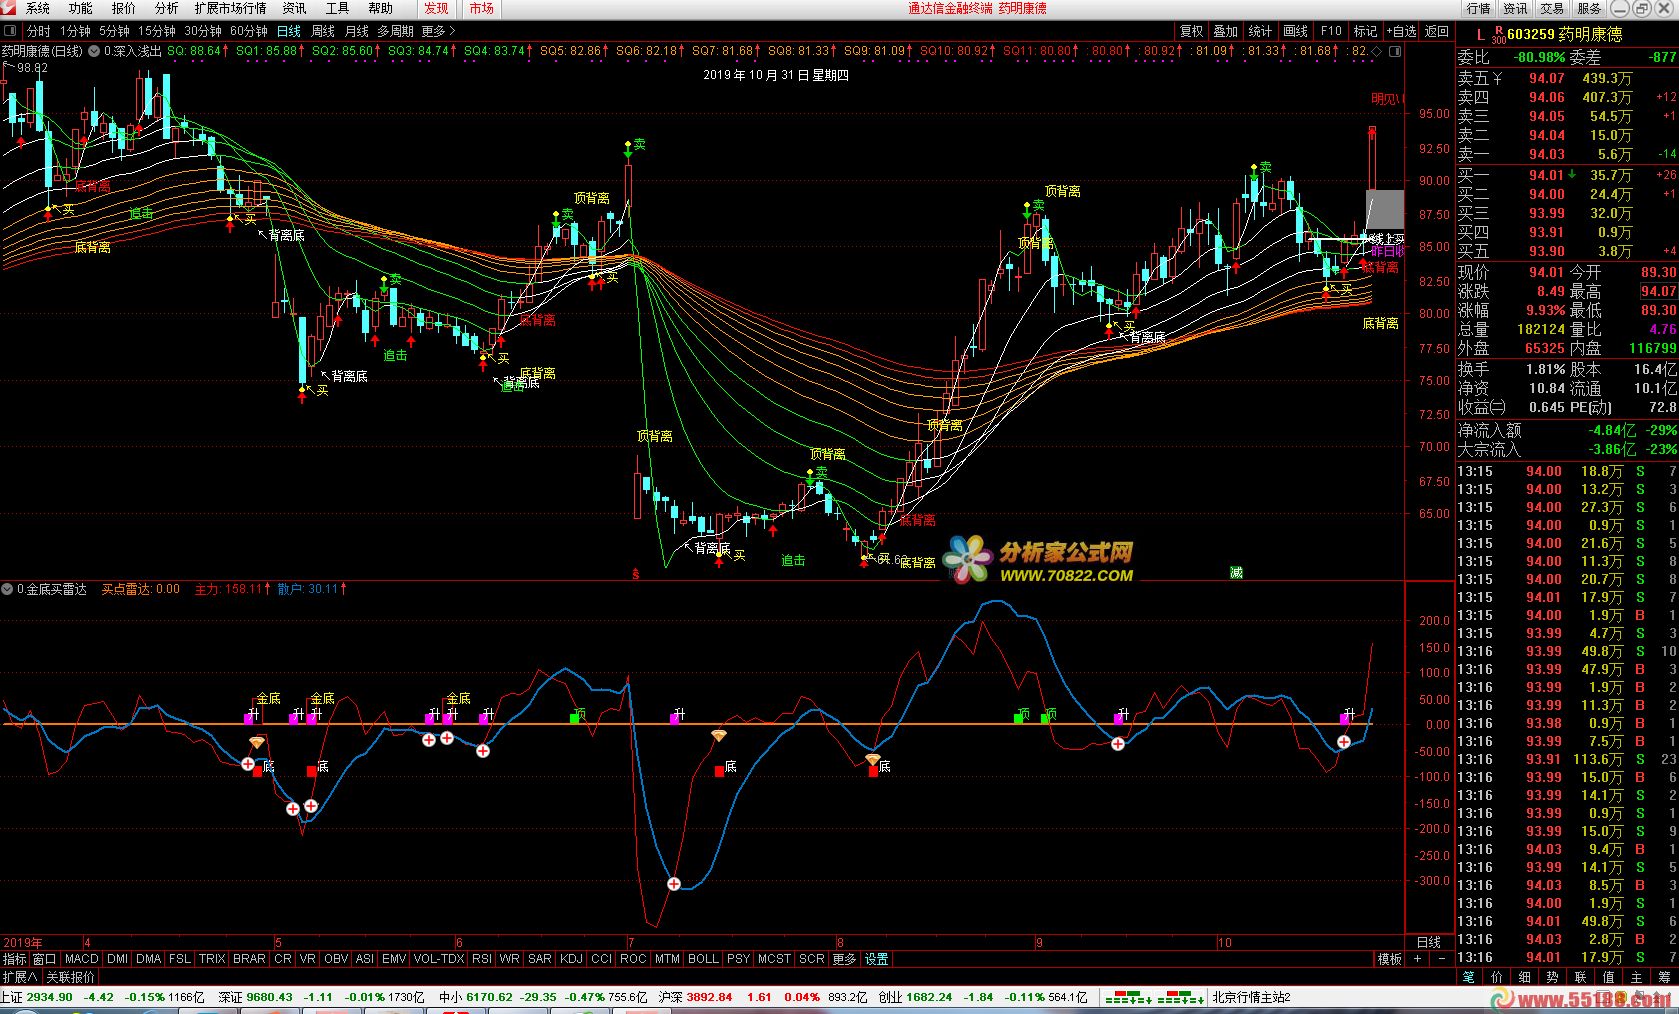The width and height of the screenshot is (1679, 1014).
Task: Select the 价 price distribution tab
Action: 1496,977
